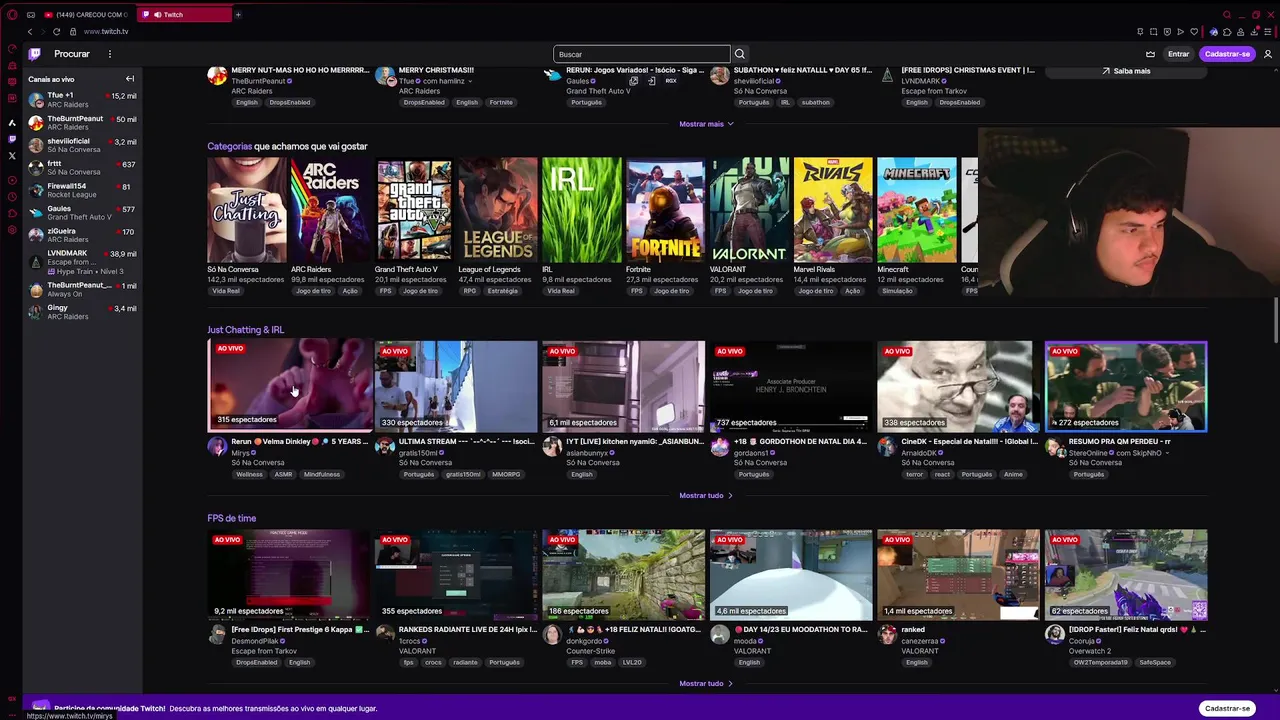
Task: Click the Entrar login button
Action: [x=1179, y=54]
